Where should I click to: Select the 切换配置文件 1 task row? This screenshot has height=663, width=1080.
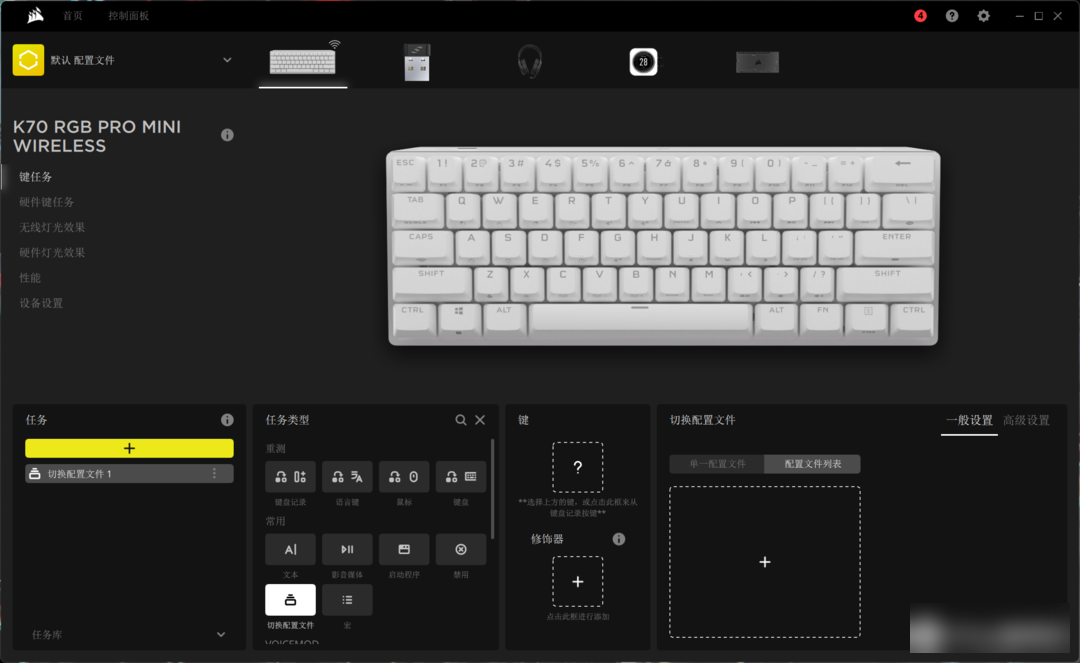point(129,474)
